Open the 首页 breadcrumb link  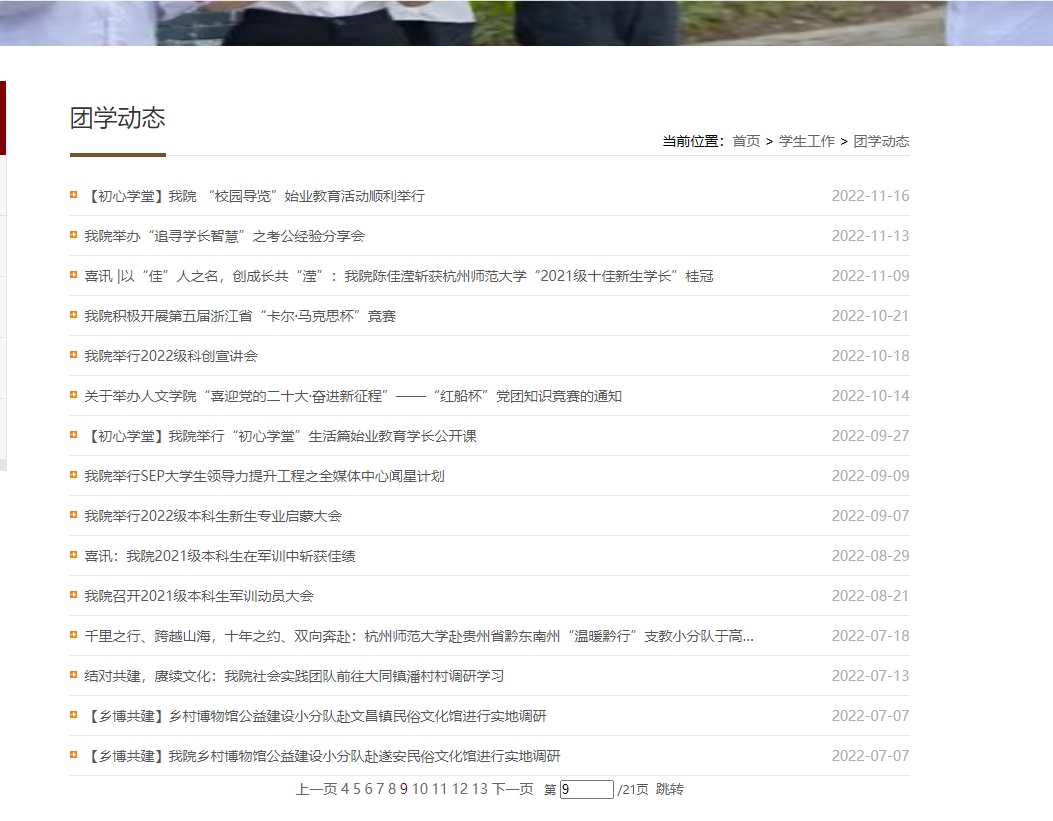[x=748, y=141]
